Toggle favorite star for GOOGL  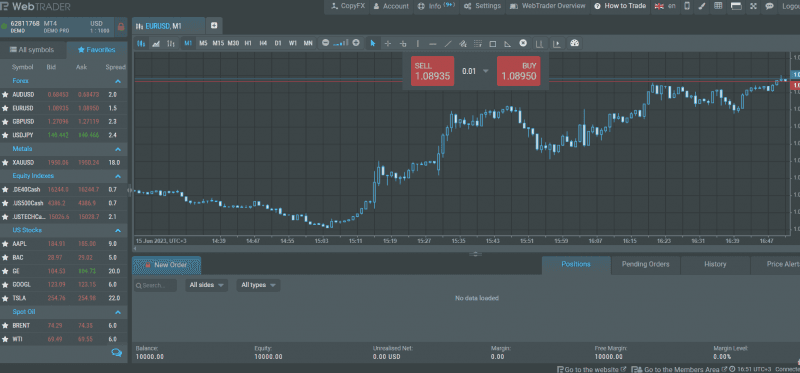click(x=5, y=285)
